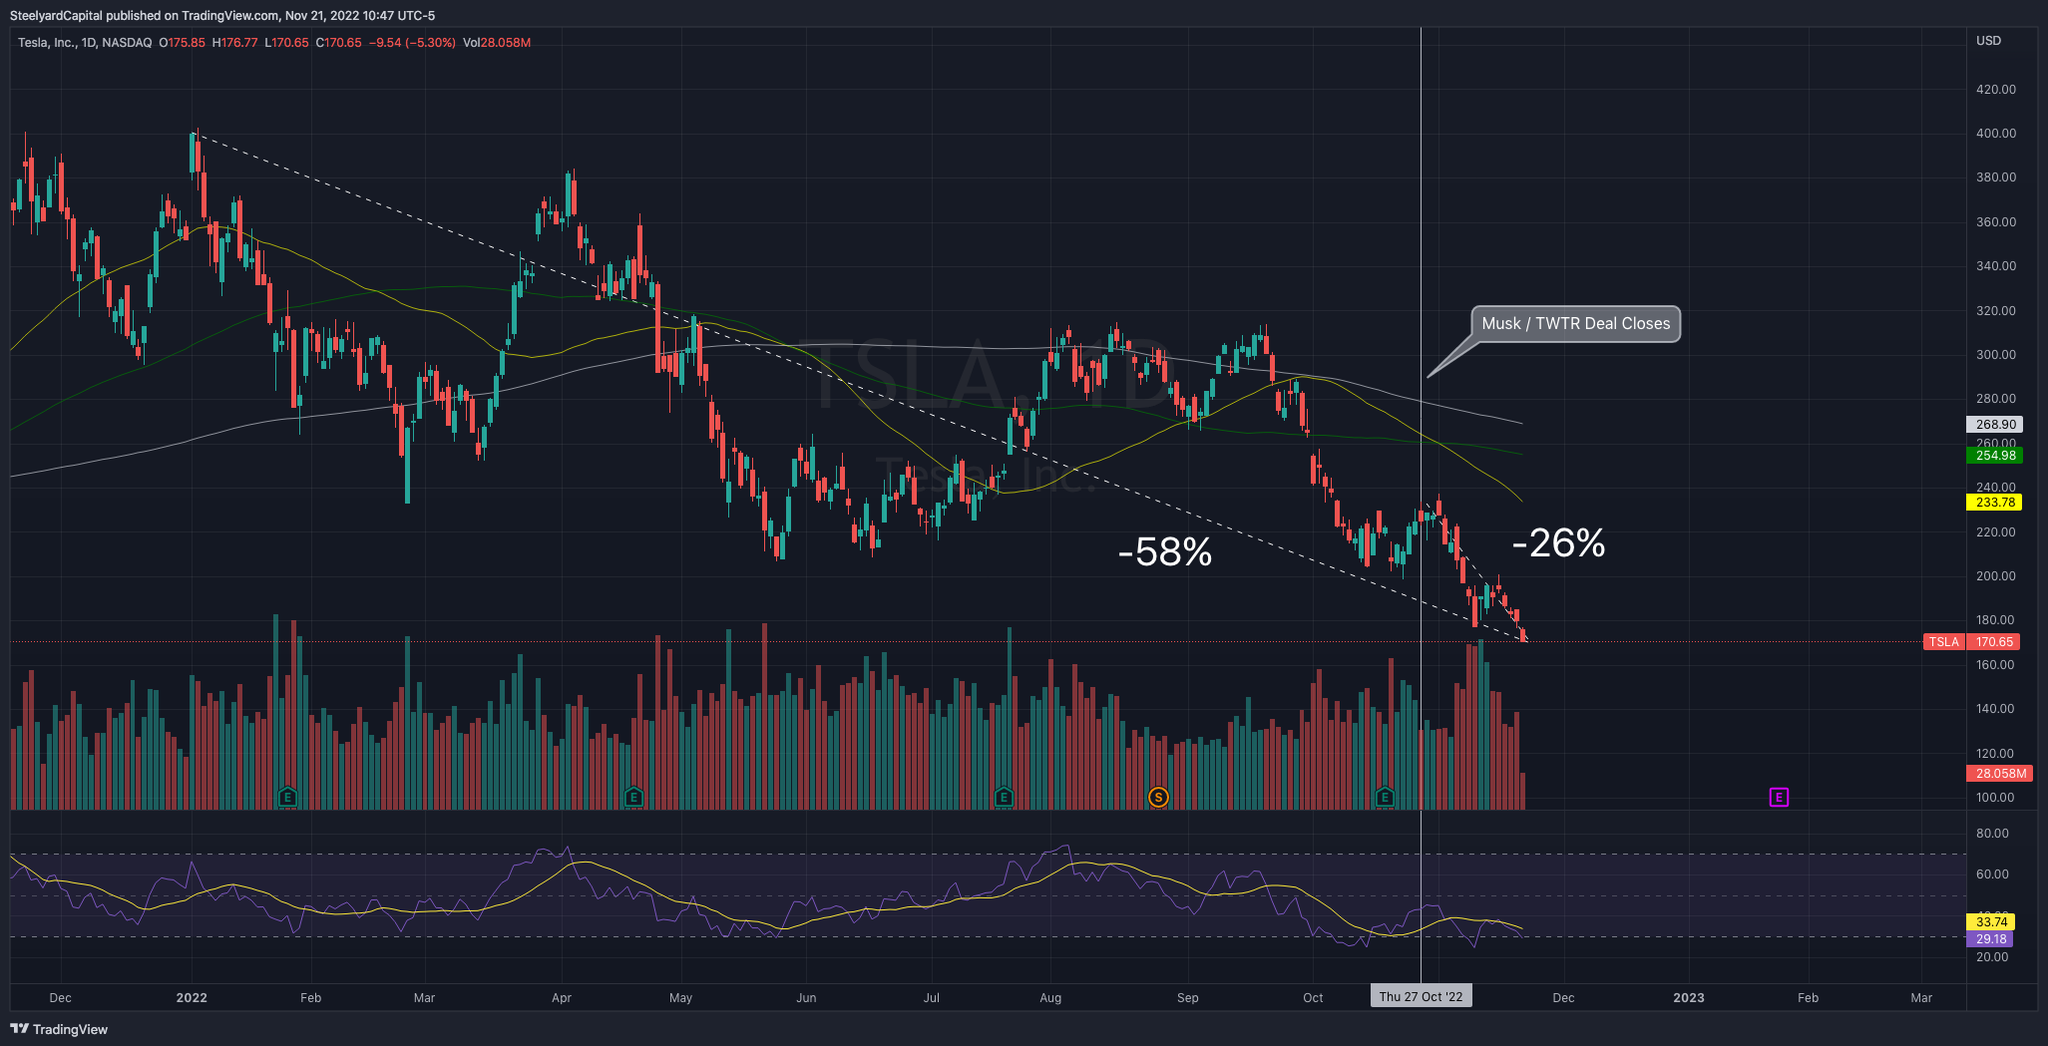Click the 80.00 RSI axis label
The height and width of the screenshot is (1046, 2048).
click(1992, 833)
